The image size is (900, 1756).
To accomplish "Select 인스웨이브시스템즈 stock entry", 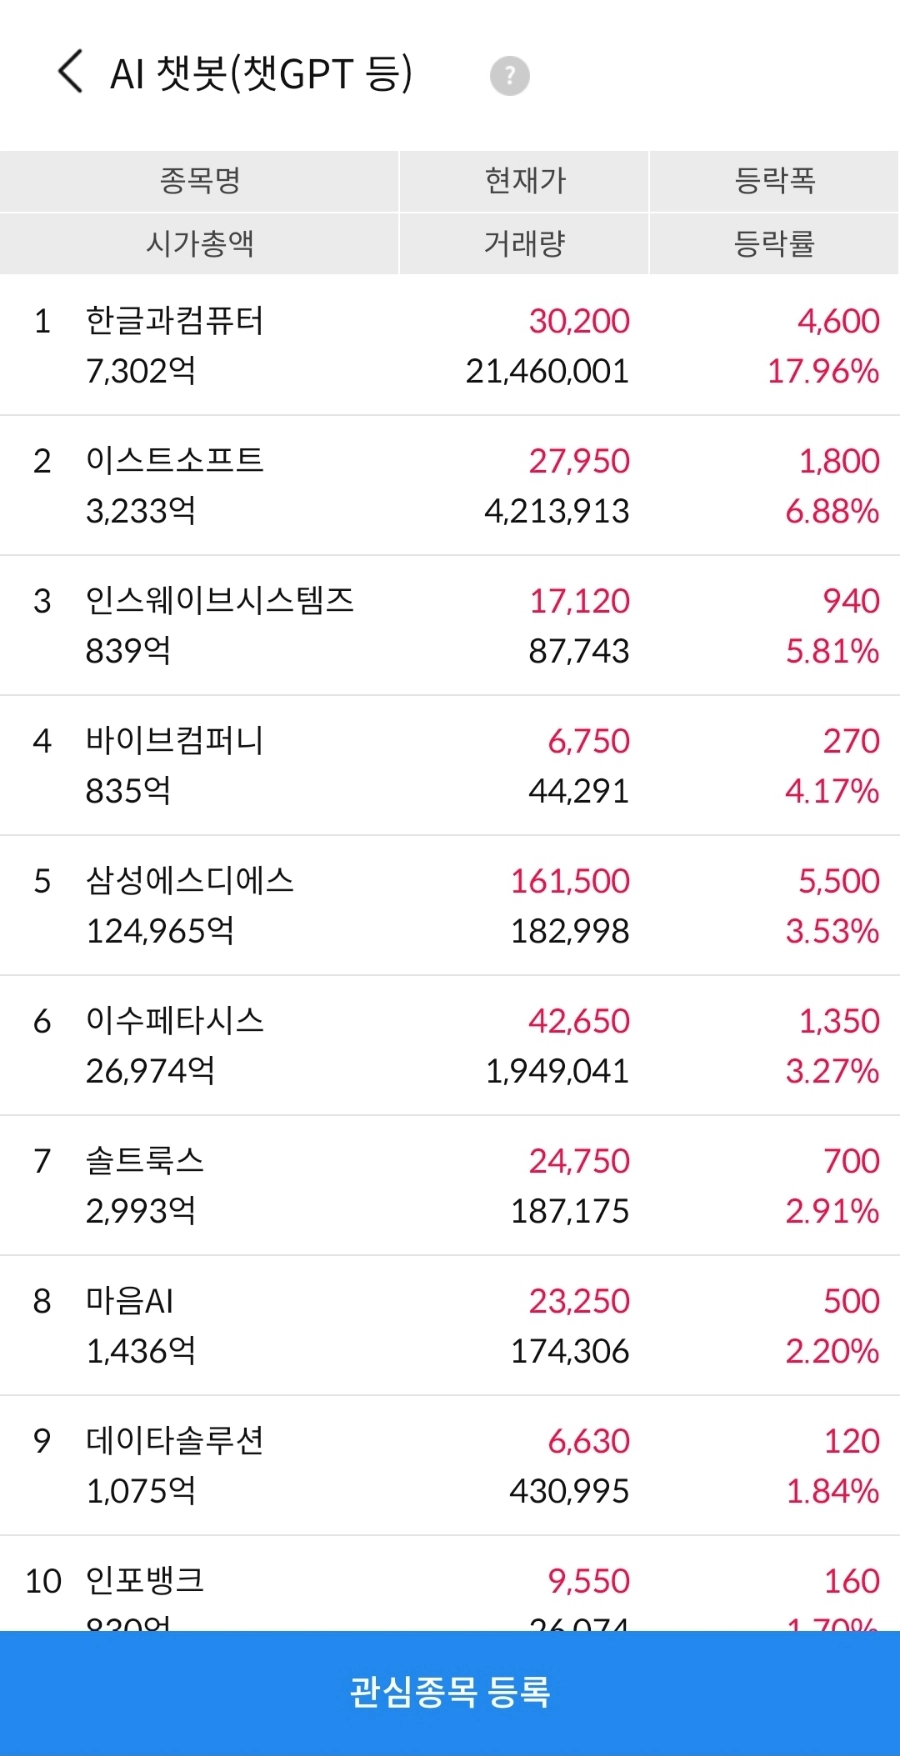I will (x=450, y=625).
